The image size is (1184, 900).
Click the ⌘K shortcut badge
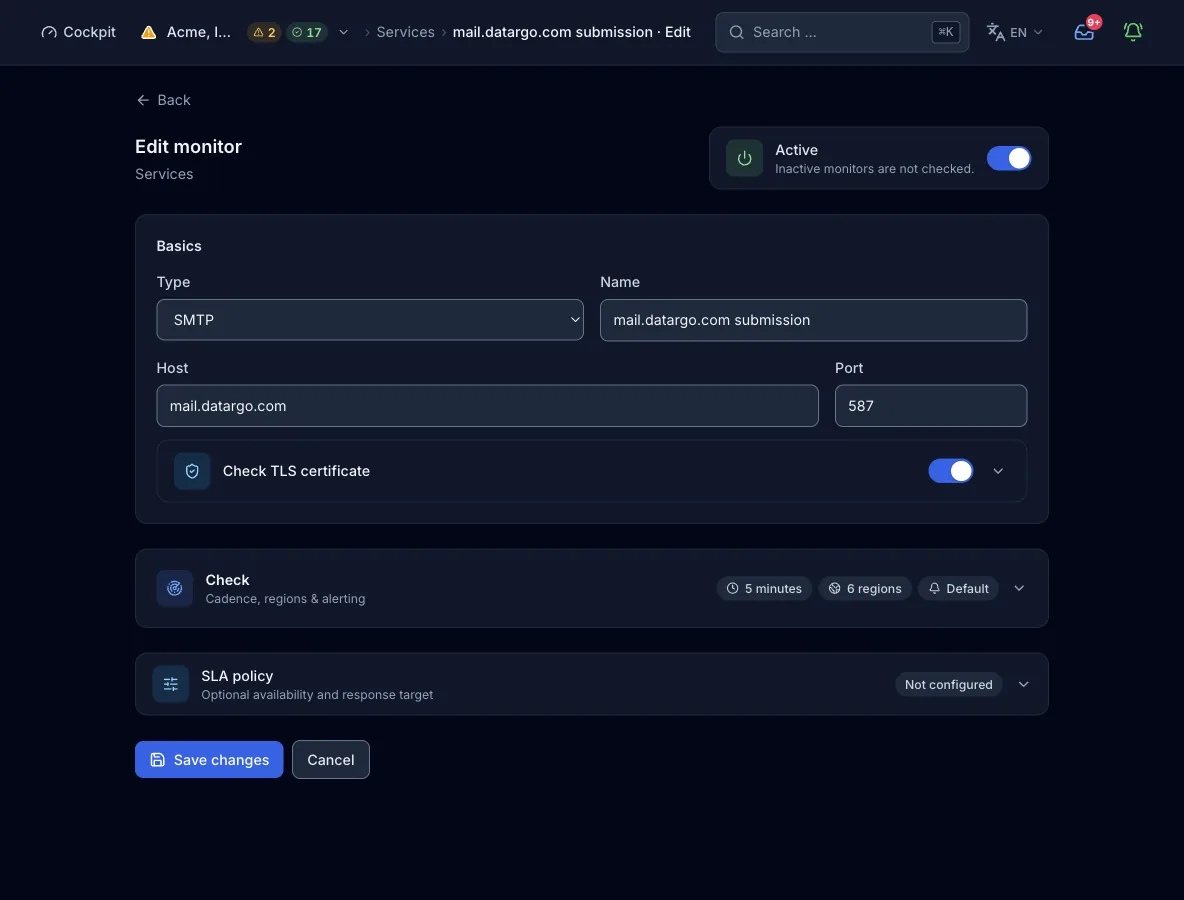pyautogui.click(x=945, y=32)
